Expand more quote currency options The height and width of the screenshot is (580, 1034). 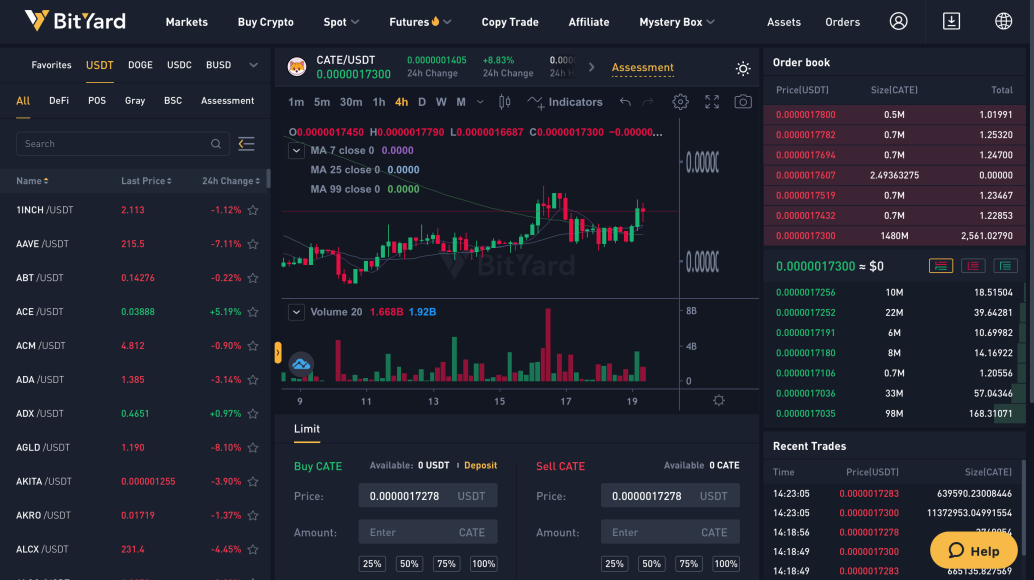[253, 65]
